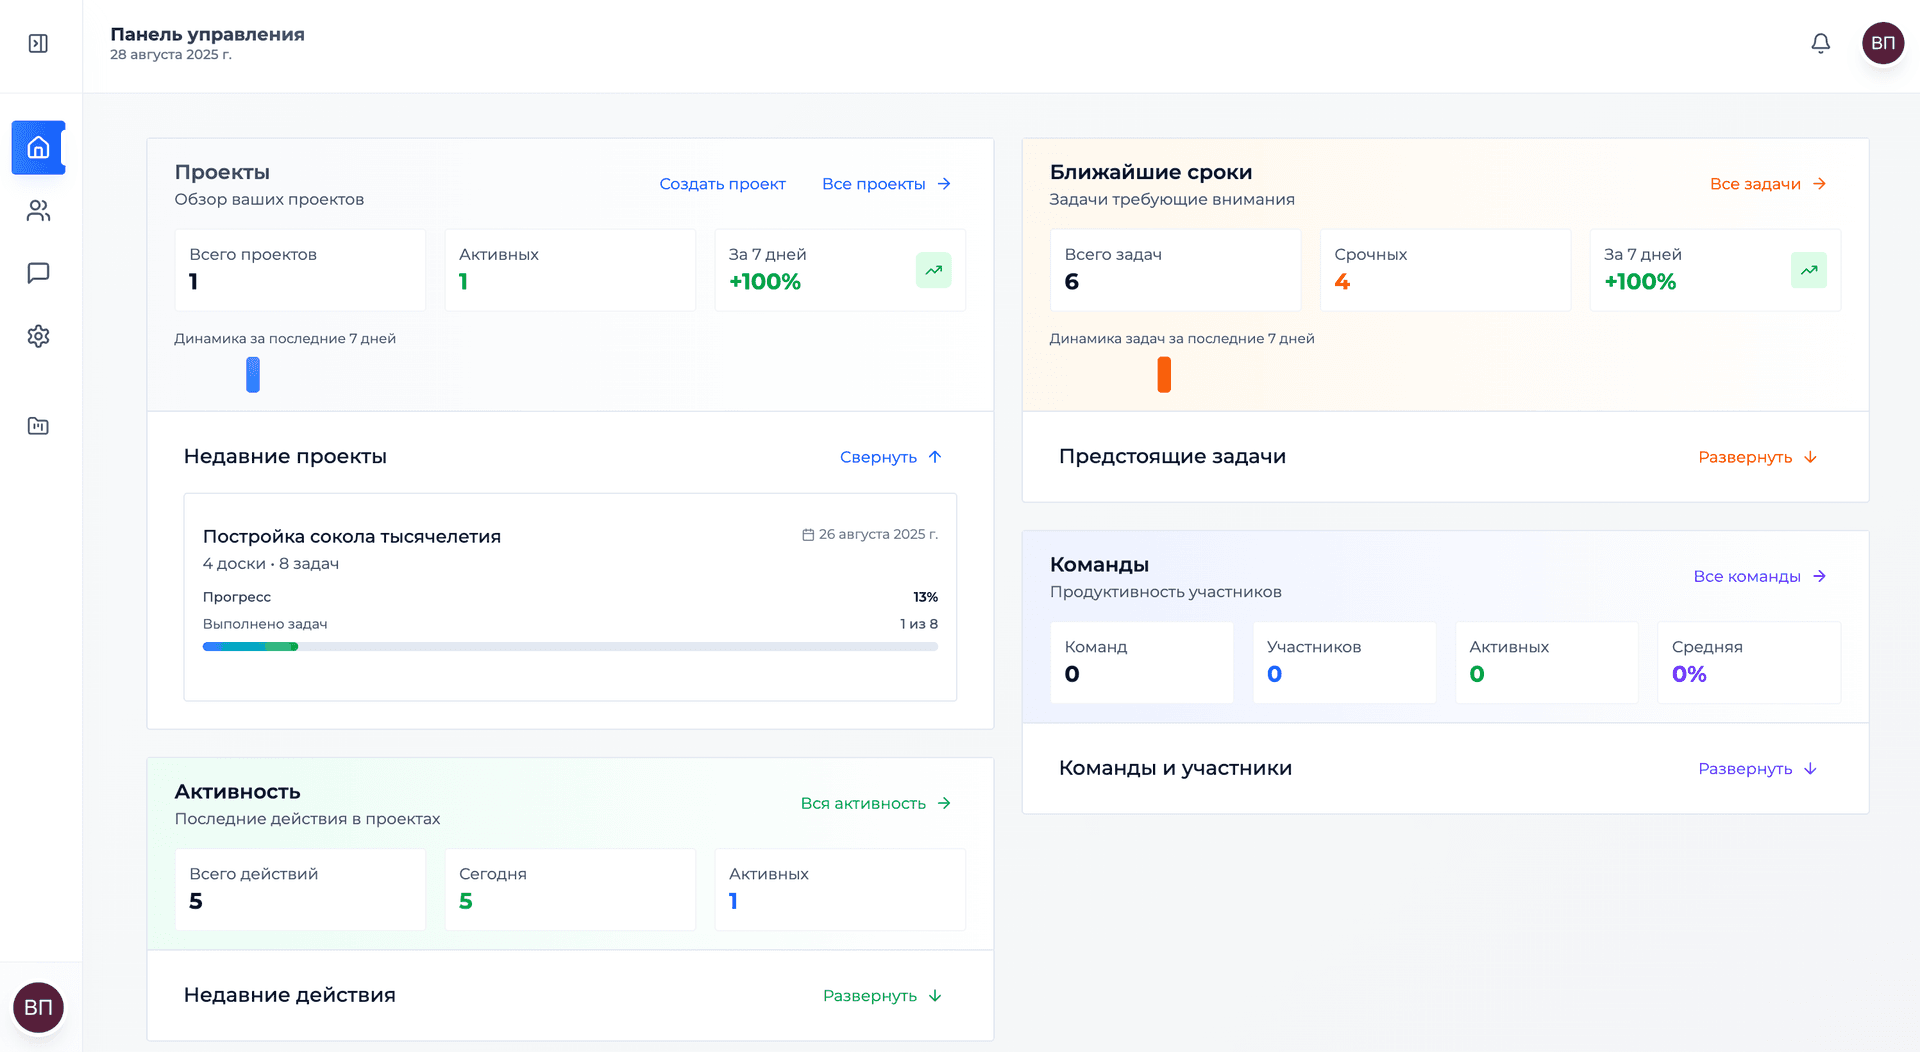The height and width of the screenshot is (1052, 1920).
Task: Open the settings gear icon
Action: pyautogui.click(x=38, y=336)
